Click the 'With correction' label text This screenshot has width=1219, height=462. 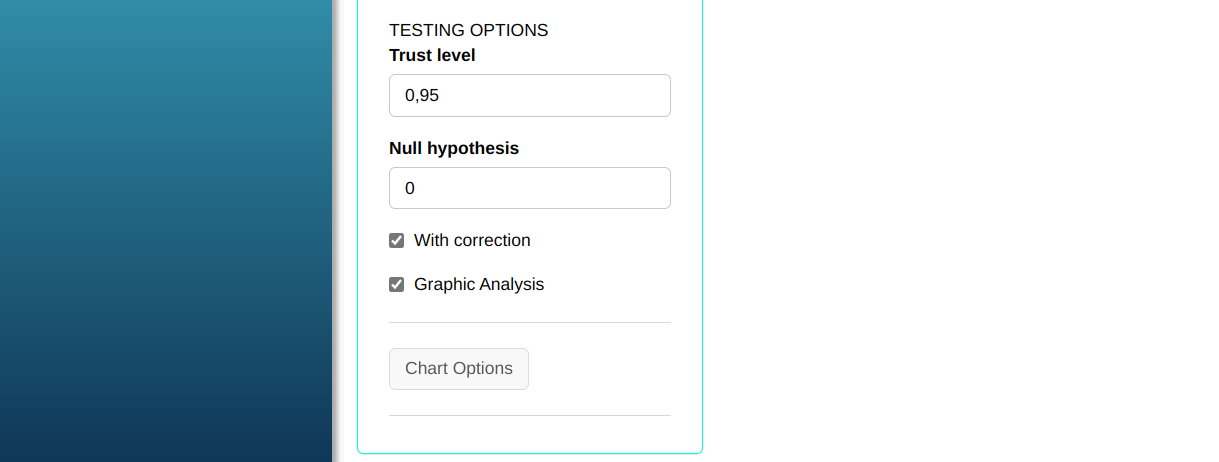click(472, 241)
